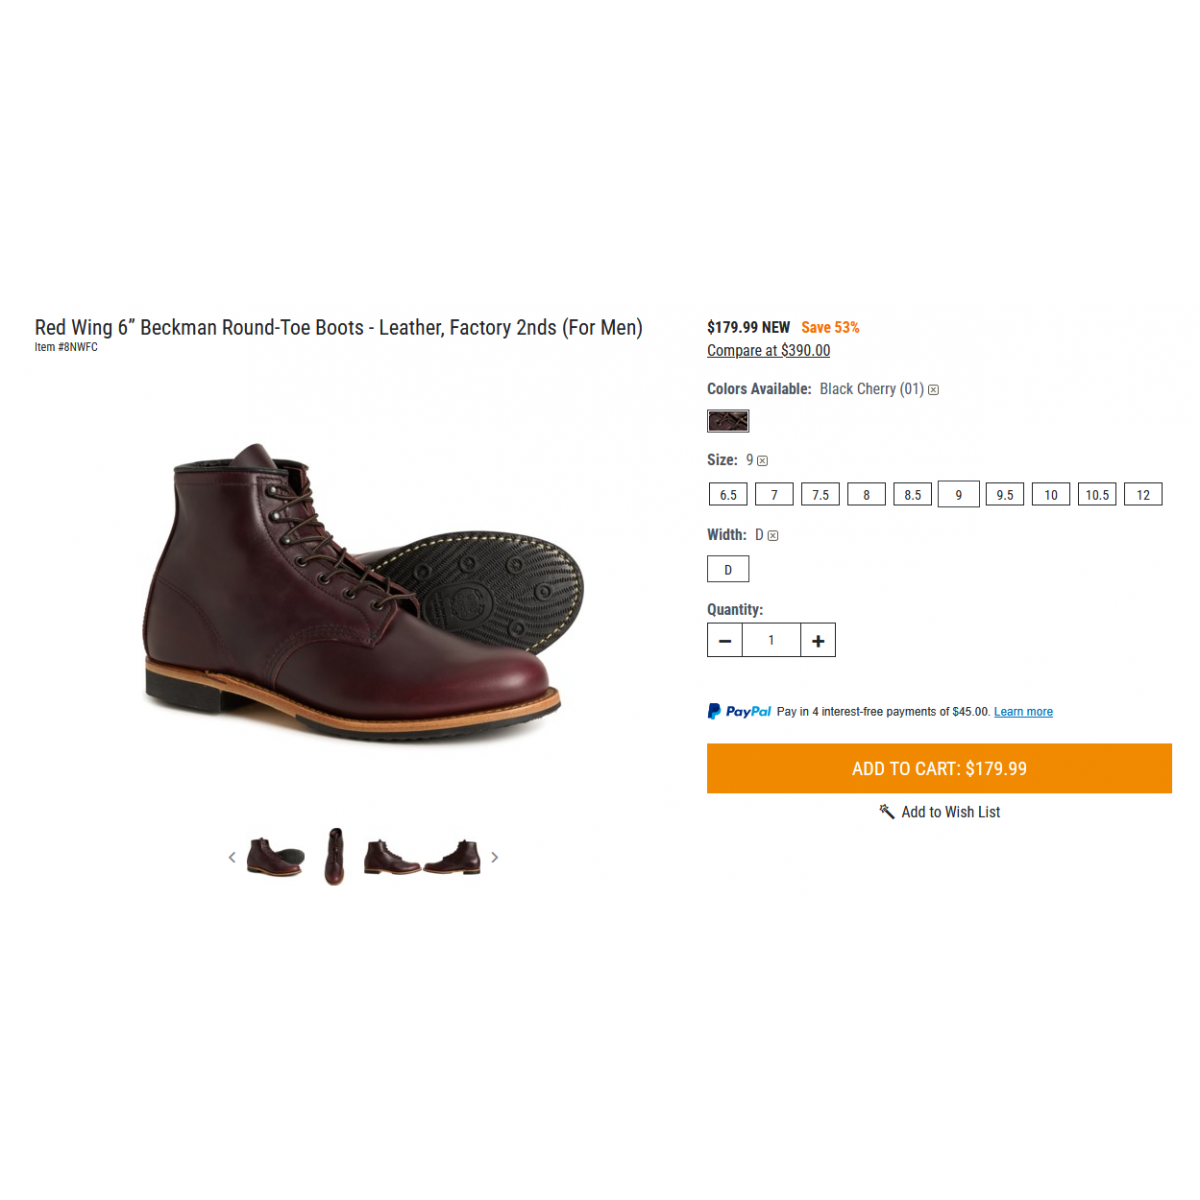Choose size 12
This screenshot has width=1200, height=1200.
click(x=1143, y=495)
